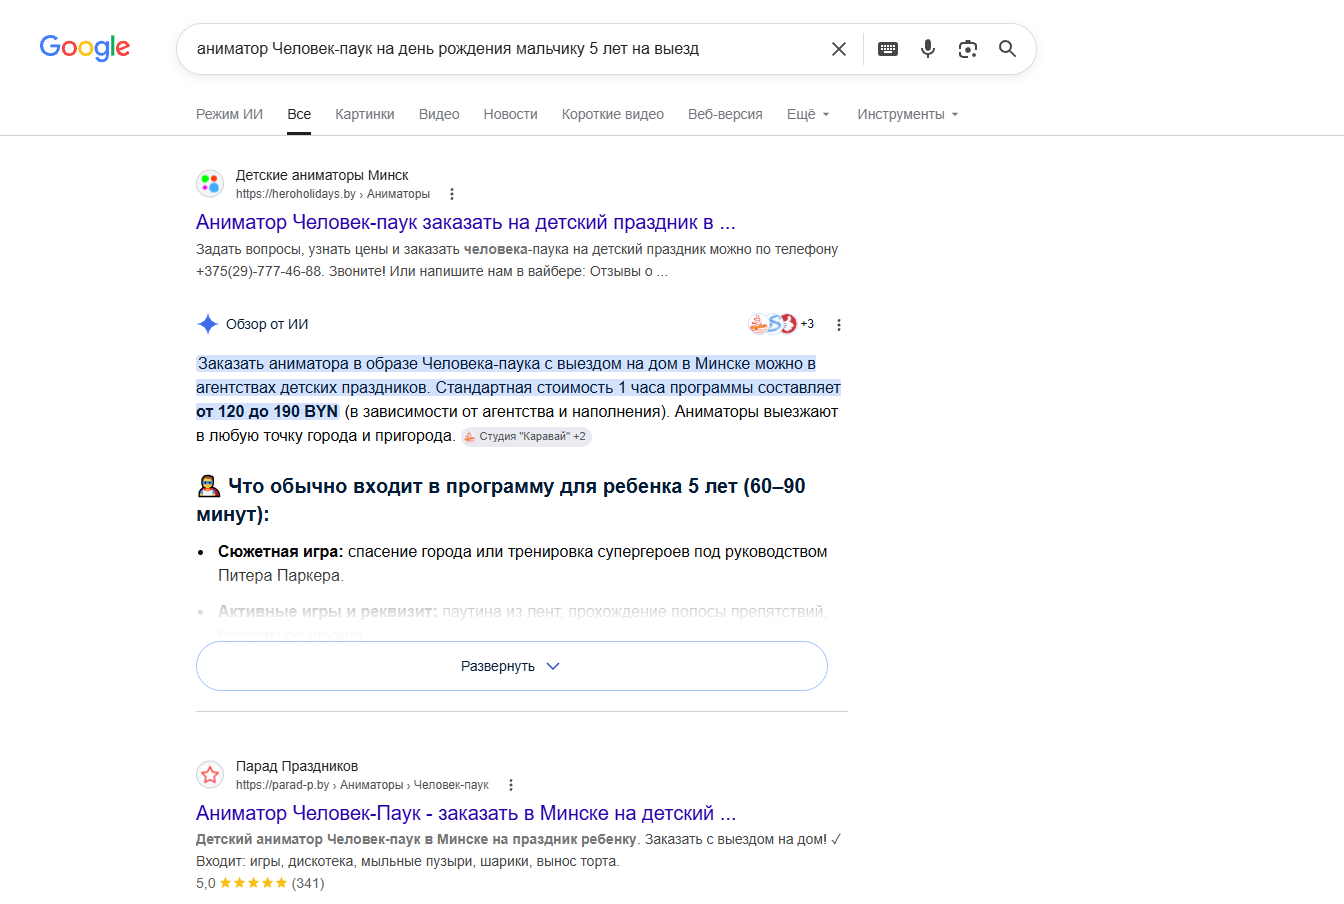
Task: Switch to Режим ИИ tab
Action: point(229,114)
